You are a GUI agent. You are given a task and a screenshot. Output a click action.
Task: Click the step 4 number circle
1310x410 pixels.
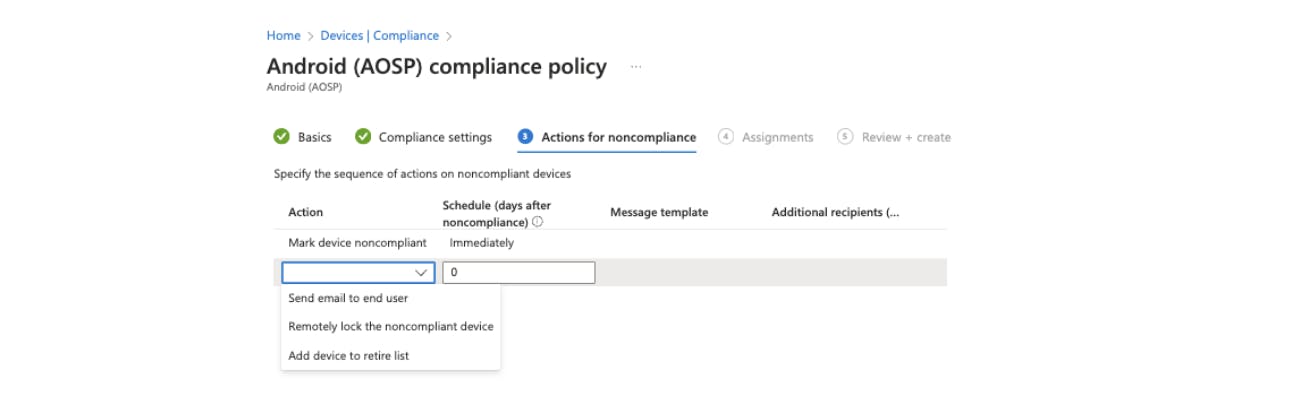[726, 137]
